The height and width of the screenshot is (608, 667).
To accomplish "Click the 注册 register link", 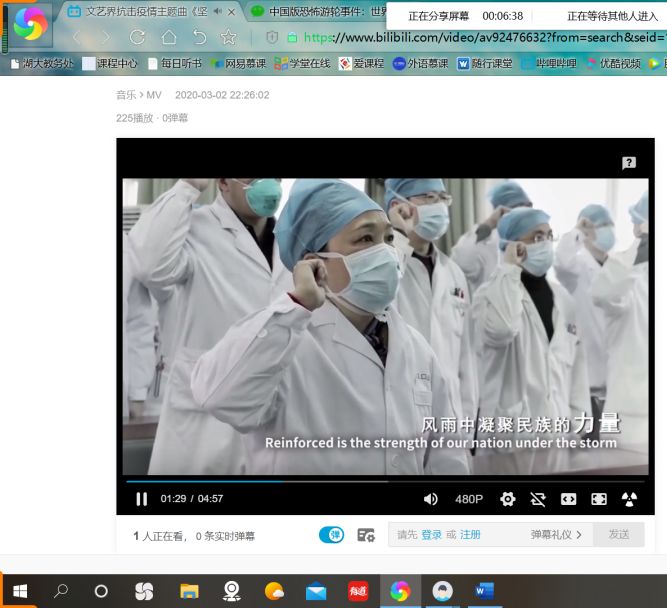I will [470, 534].
